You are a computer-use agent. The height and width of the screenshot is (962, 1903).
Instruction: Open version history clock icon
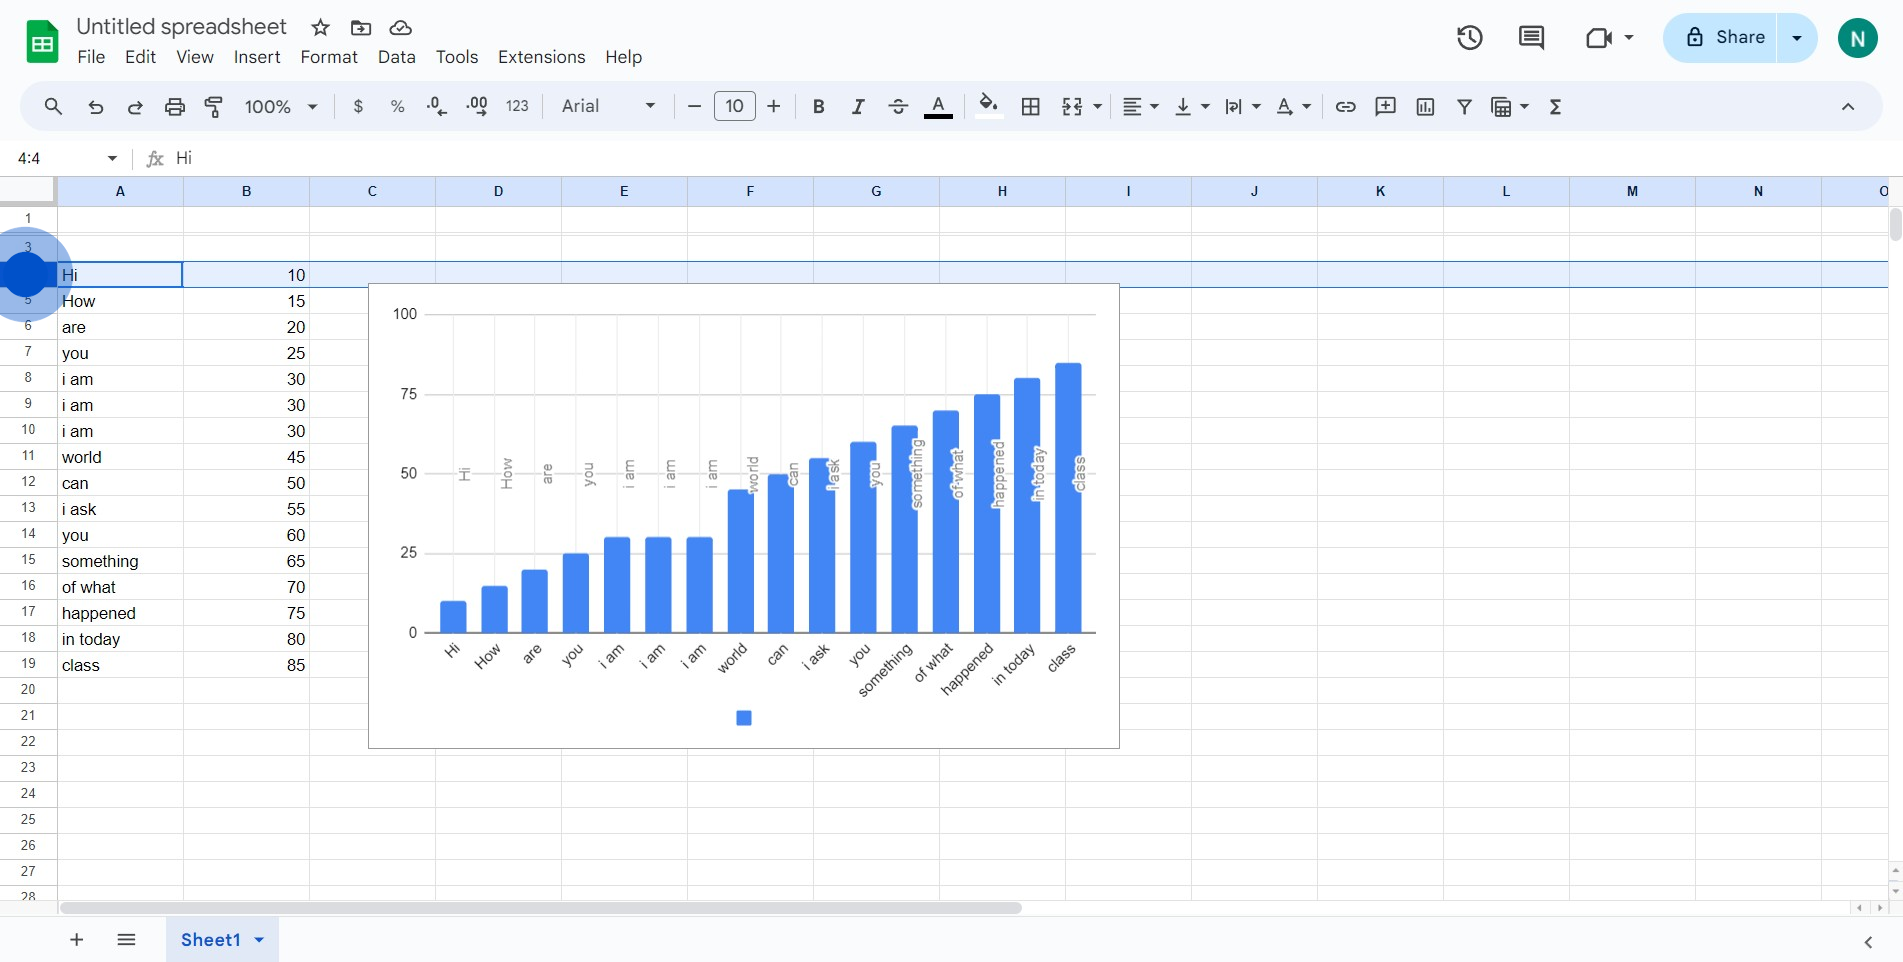[x=1469, y=38]
